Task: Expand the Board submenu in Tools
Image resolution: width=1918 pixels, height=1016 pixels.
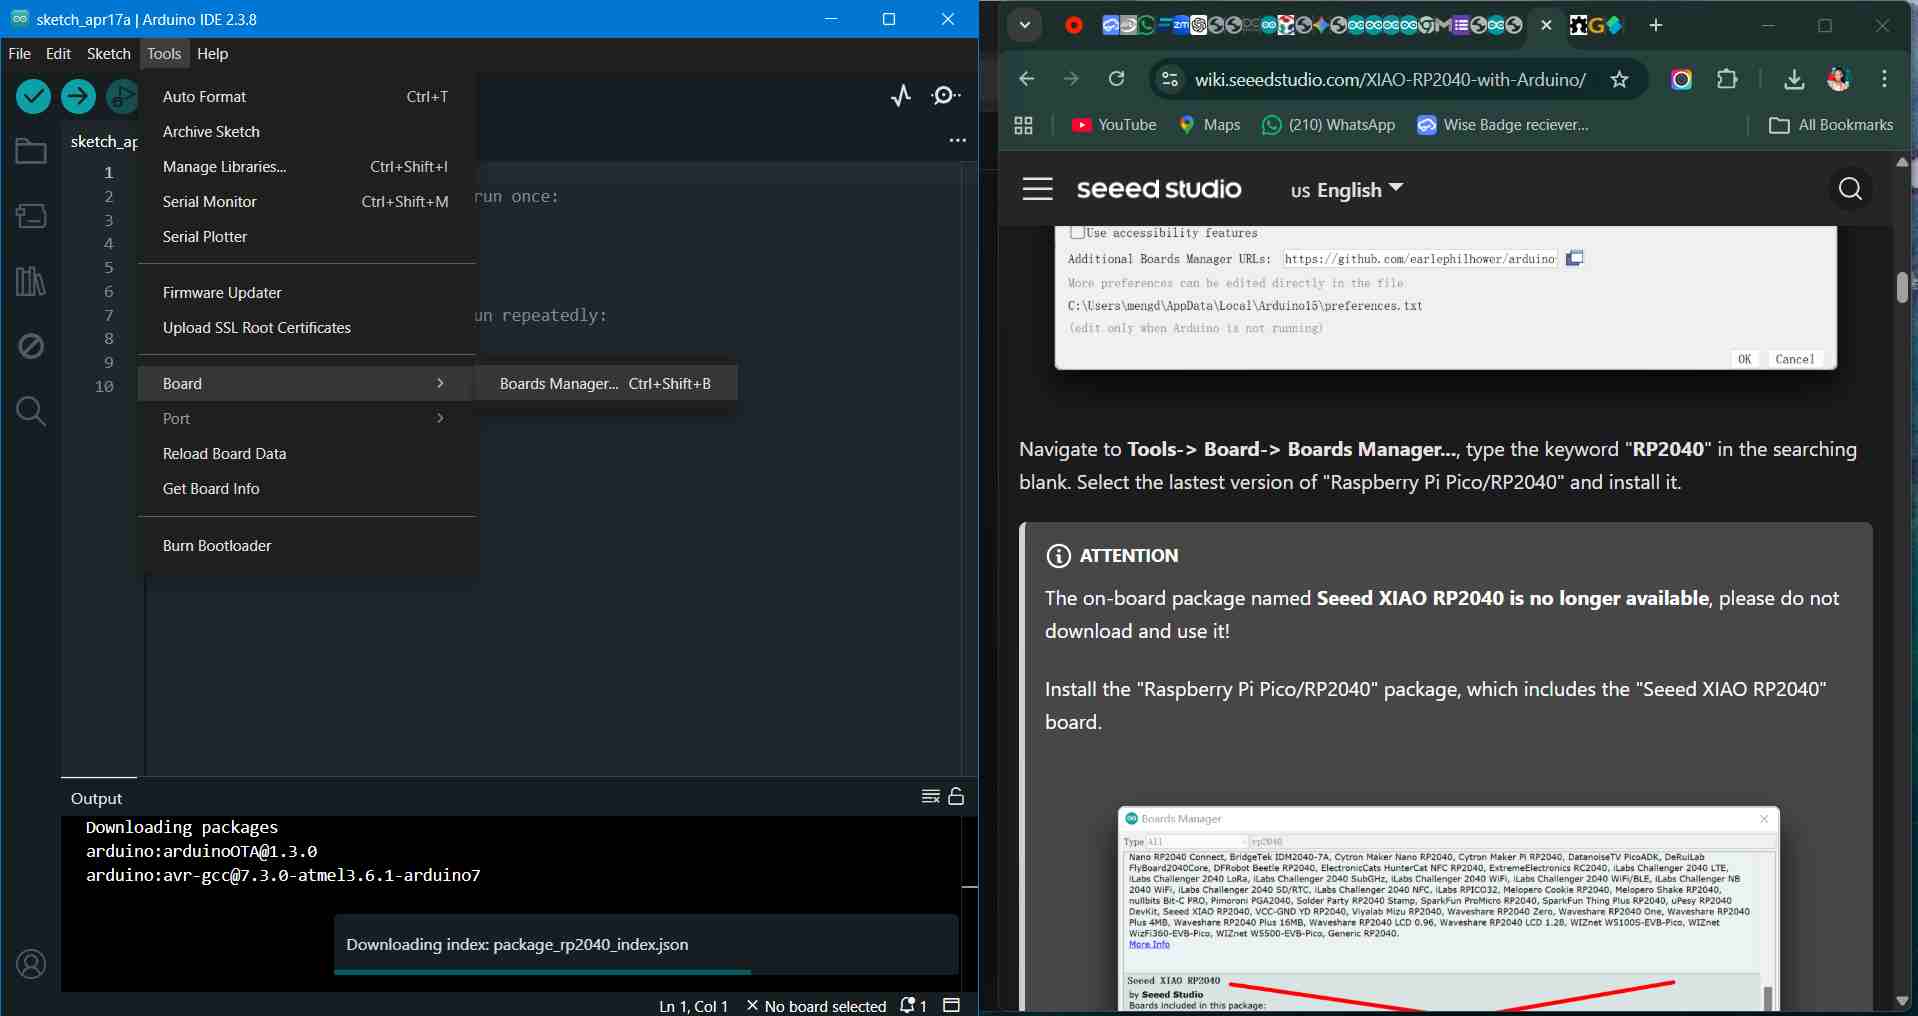Action: 307,383
